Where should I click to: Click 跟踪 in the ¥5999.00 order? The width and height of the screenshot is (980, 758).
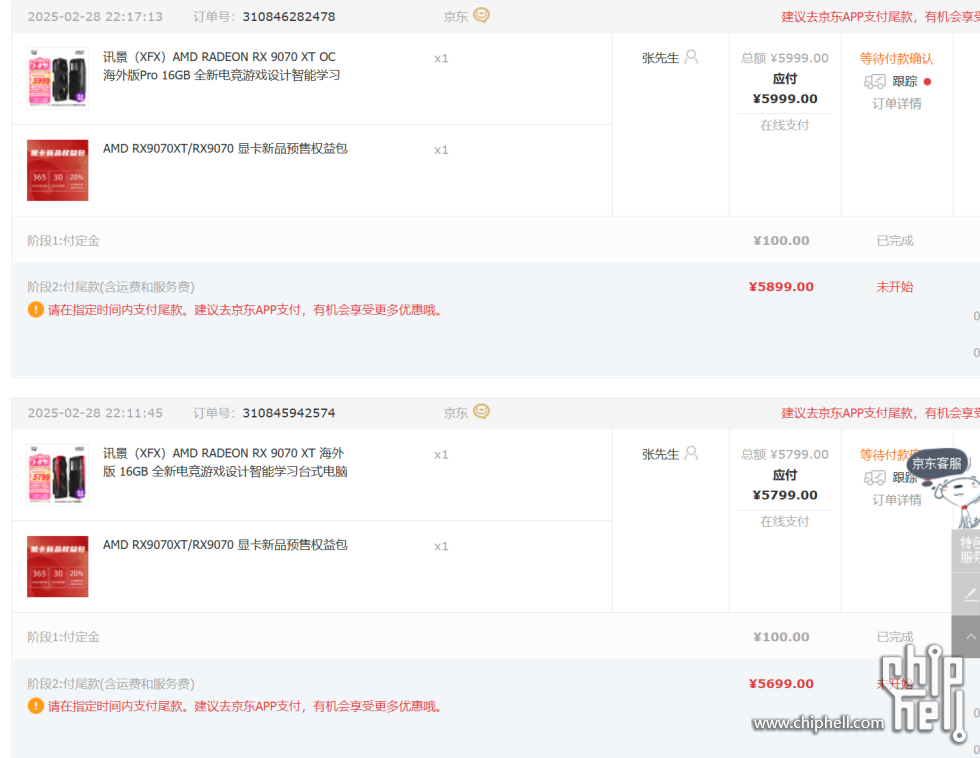[x=904, y=81]
